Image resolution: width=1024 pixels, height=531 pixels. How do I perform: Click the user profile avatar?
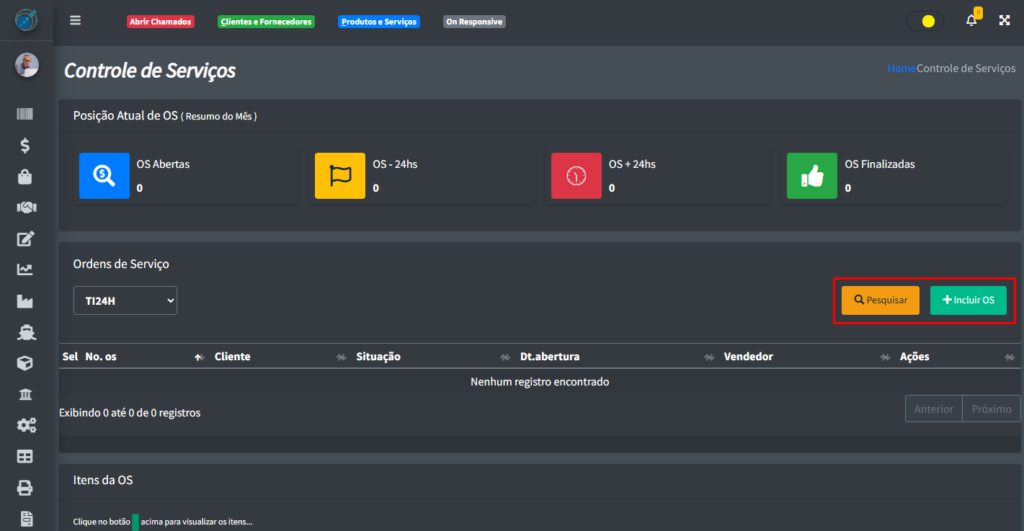26,65
